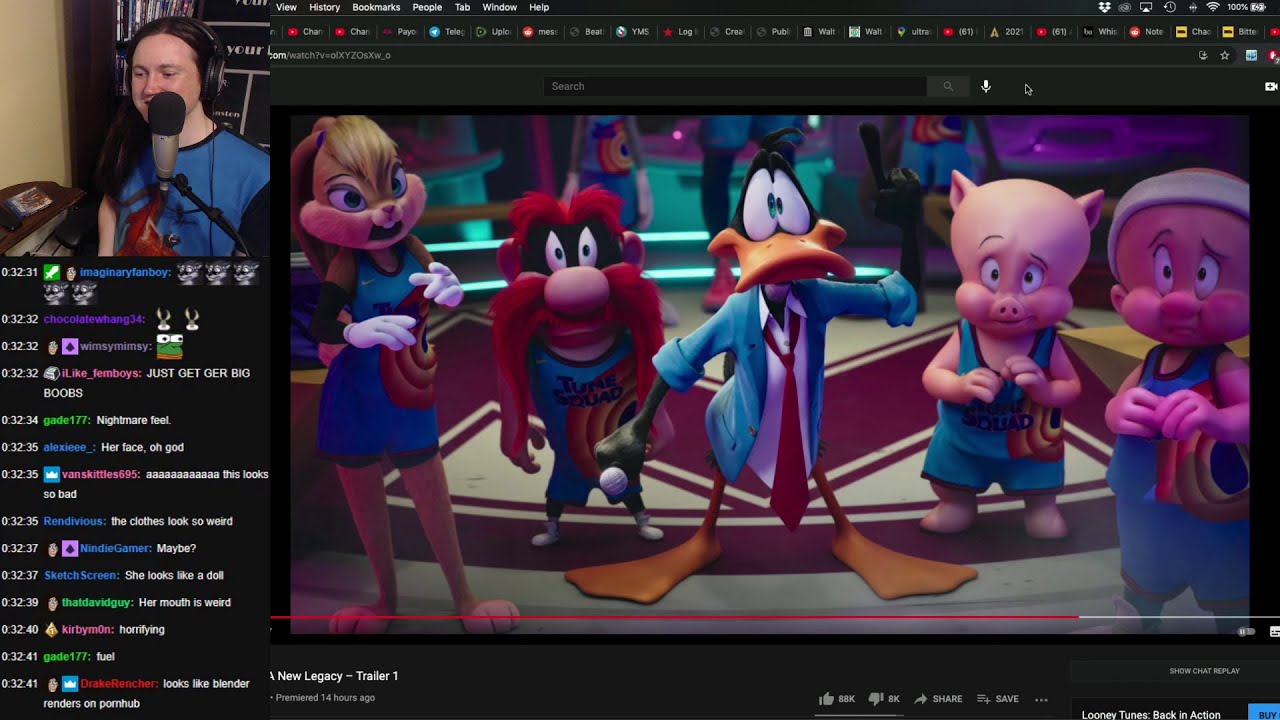This screenshot has height=720, width=1280.
Task: Click the Looney Tunes: Back in Action title
Action: pos(1151,715)
